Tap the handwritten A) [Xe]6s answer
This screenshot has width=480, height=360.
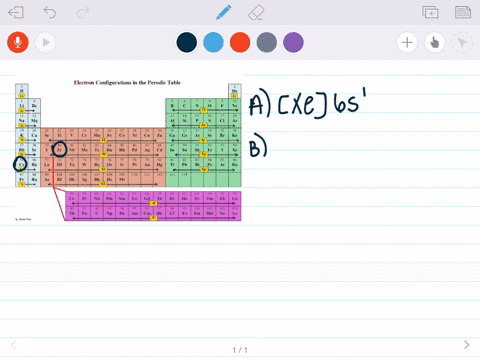click(x=308, y=102)
